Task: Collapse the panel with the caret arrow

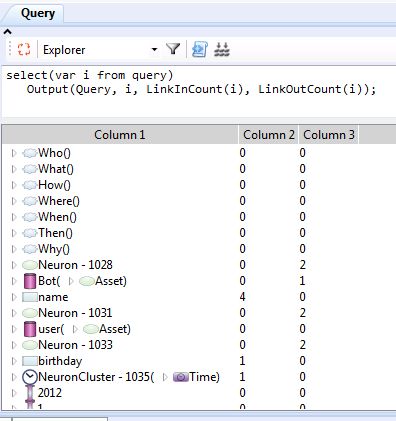Action: point(7,32)
